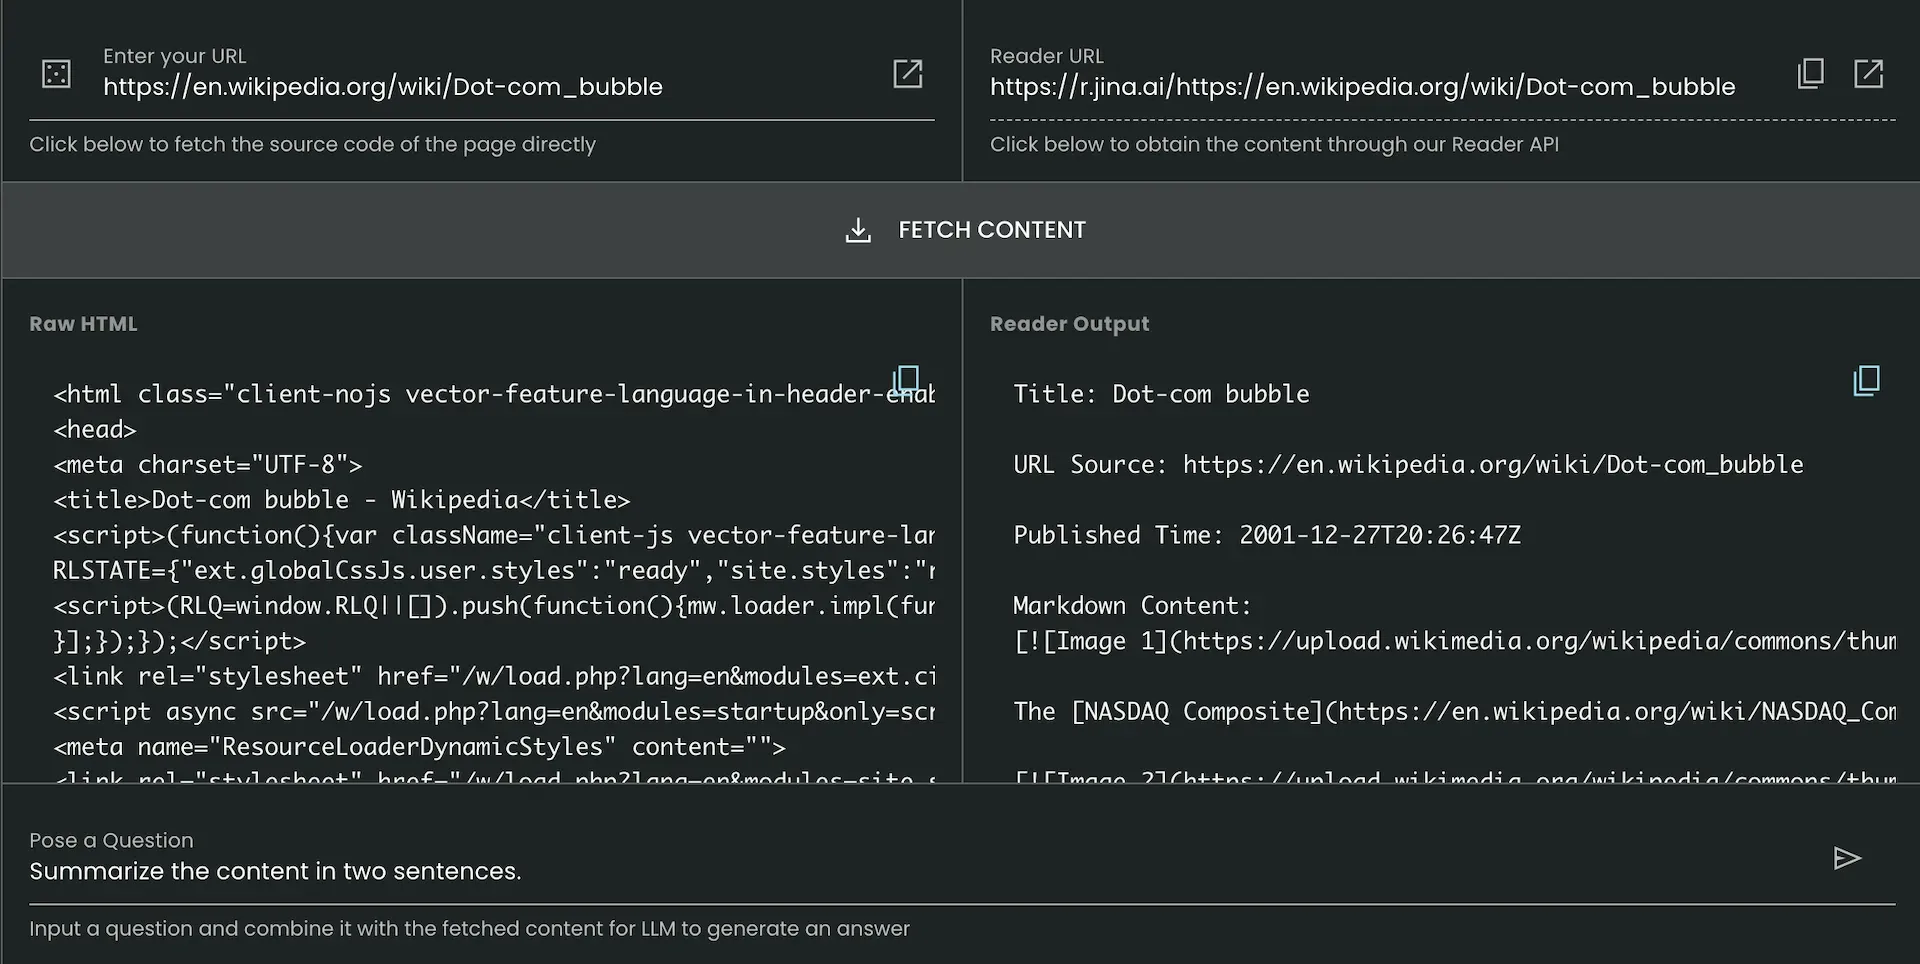Click the random URL dice icon
This screenshot has width=1920, height=964.
click(56, 74)
